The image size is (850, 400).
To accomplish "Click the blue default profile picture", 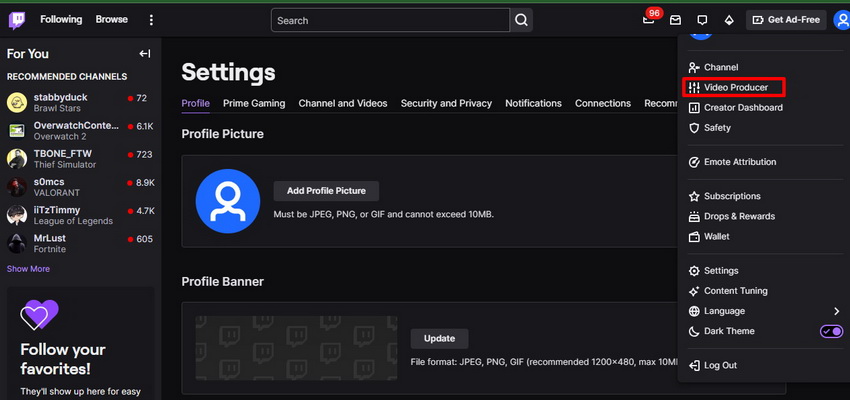I will click(228, 201).
